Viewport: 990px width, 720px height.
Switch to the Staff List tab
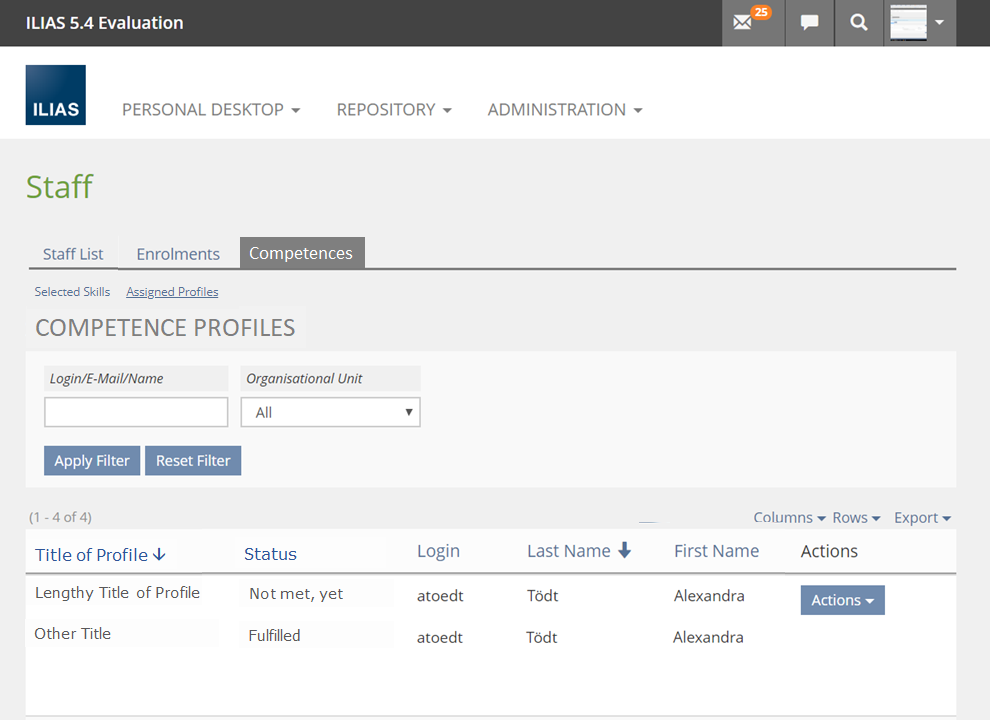(73, 254)
